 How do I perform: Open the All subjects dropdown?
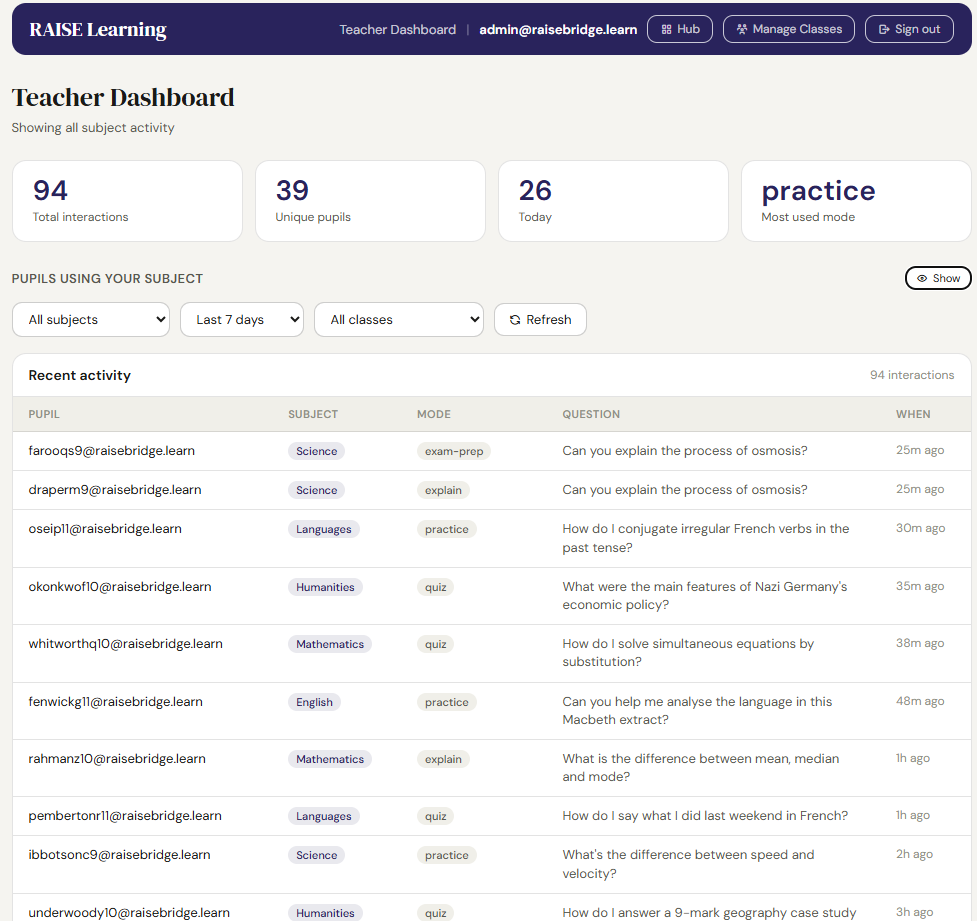[x=91, y=320]
